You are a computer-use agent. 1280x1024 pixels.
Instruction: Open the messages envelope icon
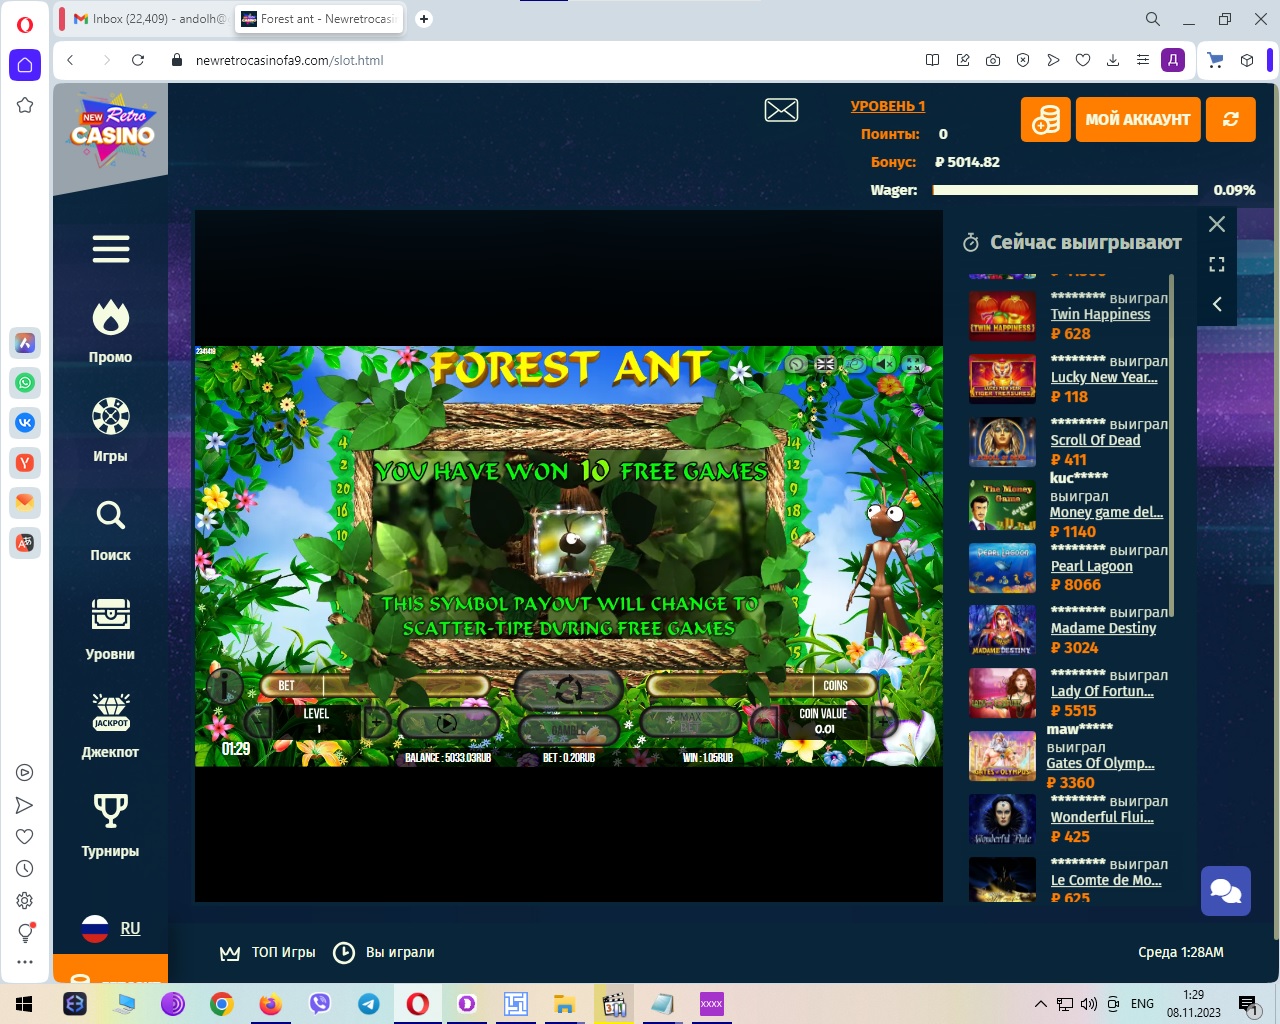781,110
